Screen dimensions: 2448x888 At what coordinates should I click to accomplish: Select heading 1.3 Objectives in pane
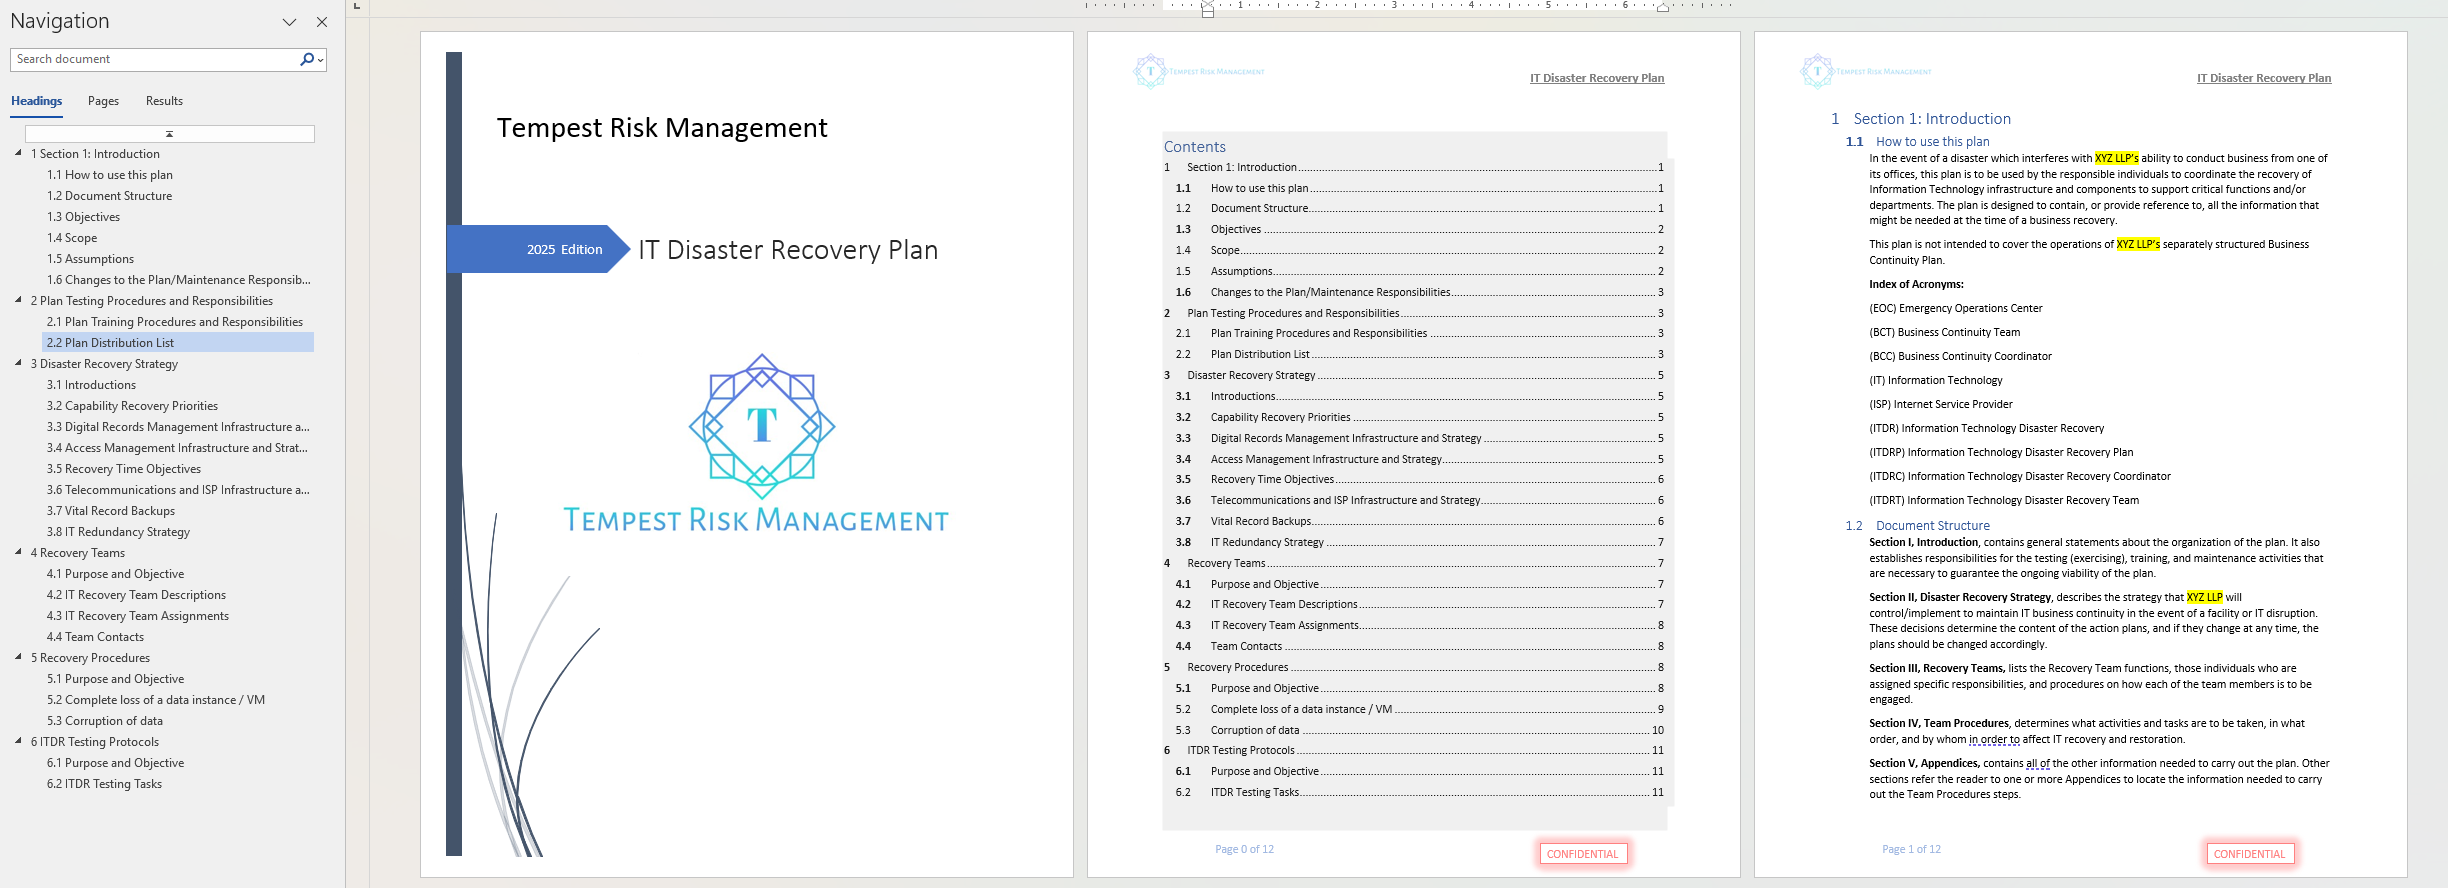83,217
